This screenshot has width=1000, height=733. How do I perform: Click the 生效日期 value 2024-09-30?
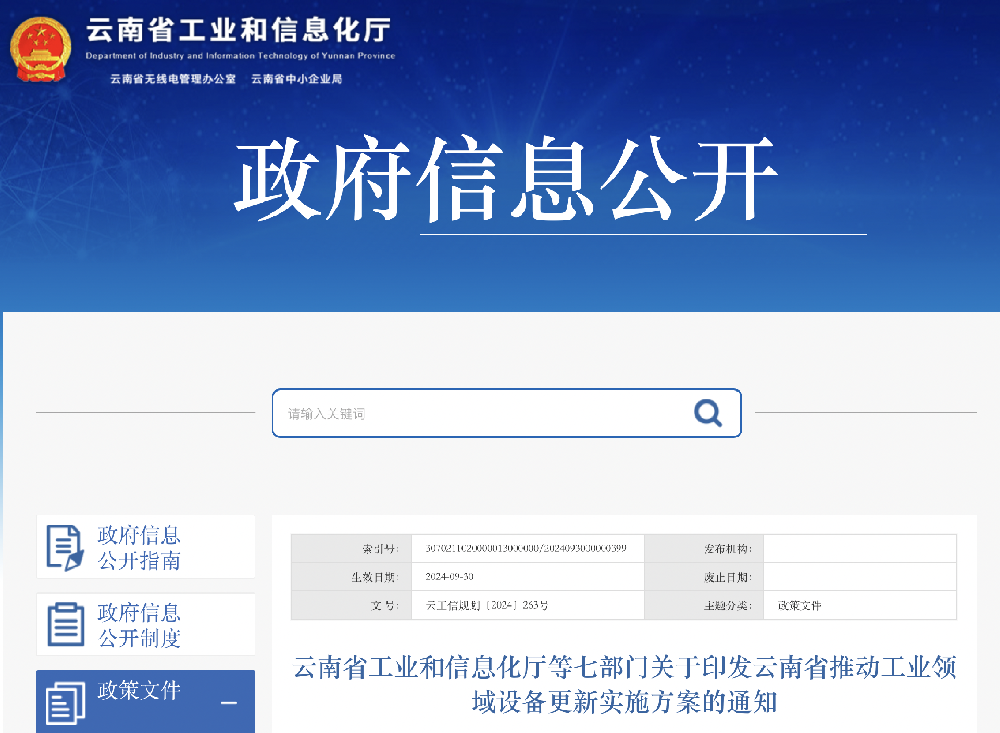pyautogui.click(x=452, y=576)
